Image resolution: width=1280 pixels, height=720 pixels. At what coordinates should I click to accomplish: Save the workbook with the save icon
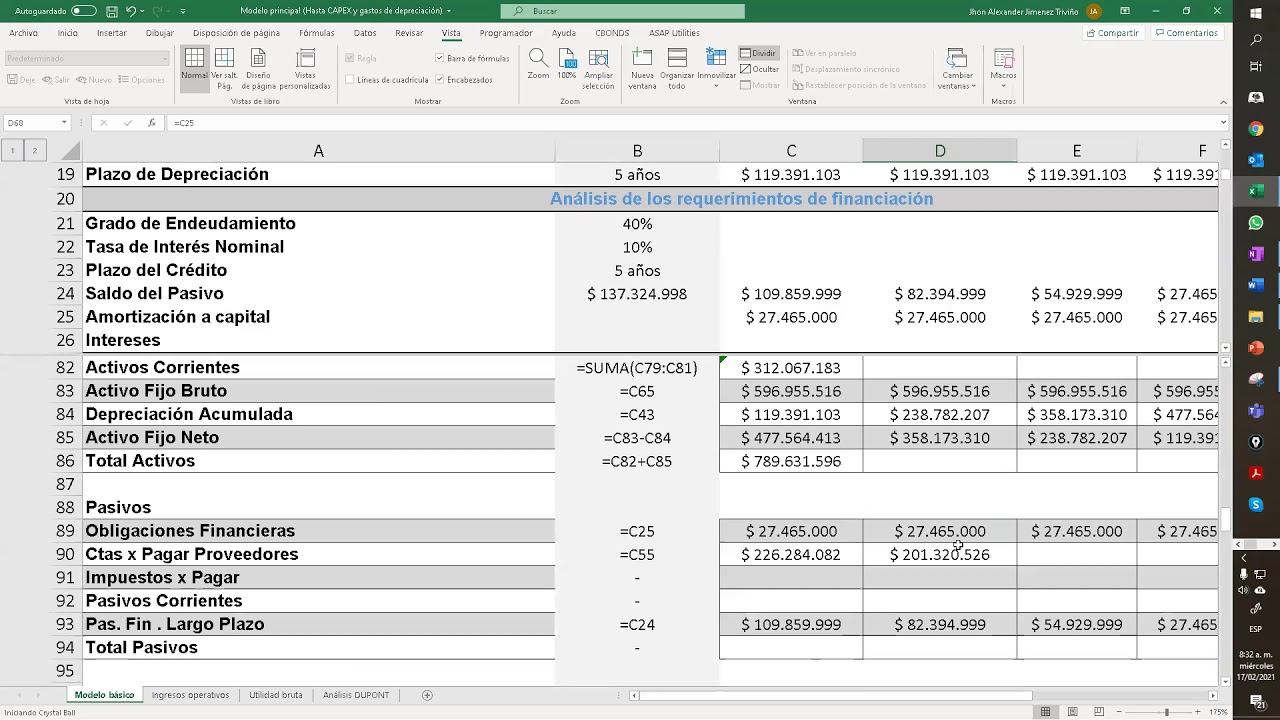111,11
